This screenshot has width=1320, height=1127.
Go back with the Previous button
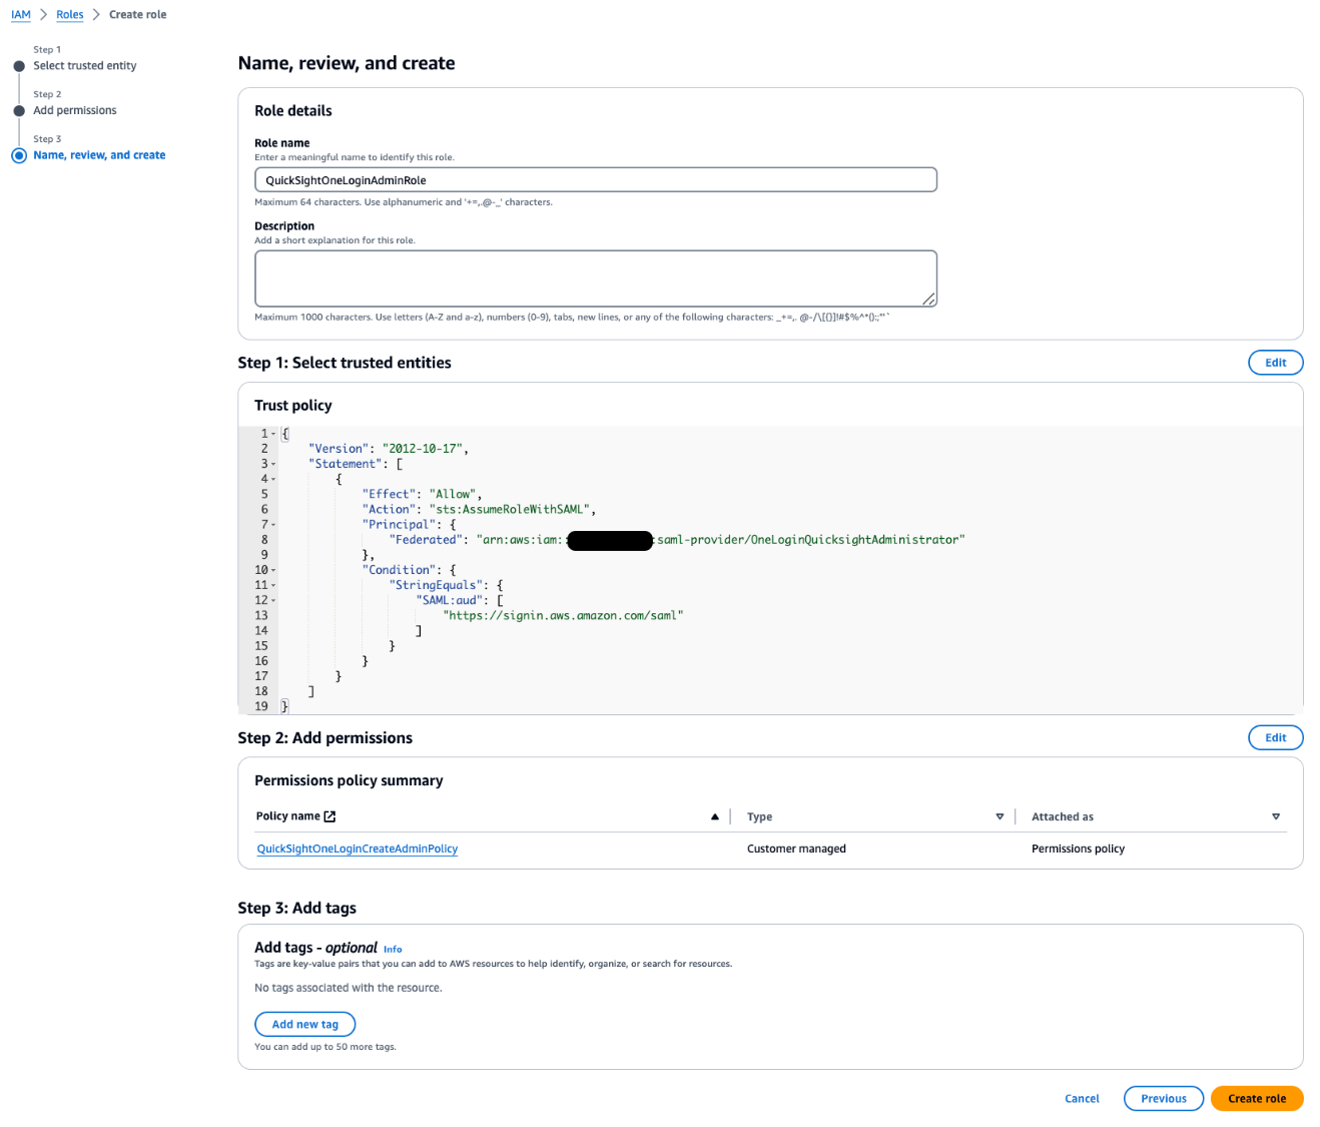[1164, 1099]
